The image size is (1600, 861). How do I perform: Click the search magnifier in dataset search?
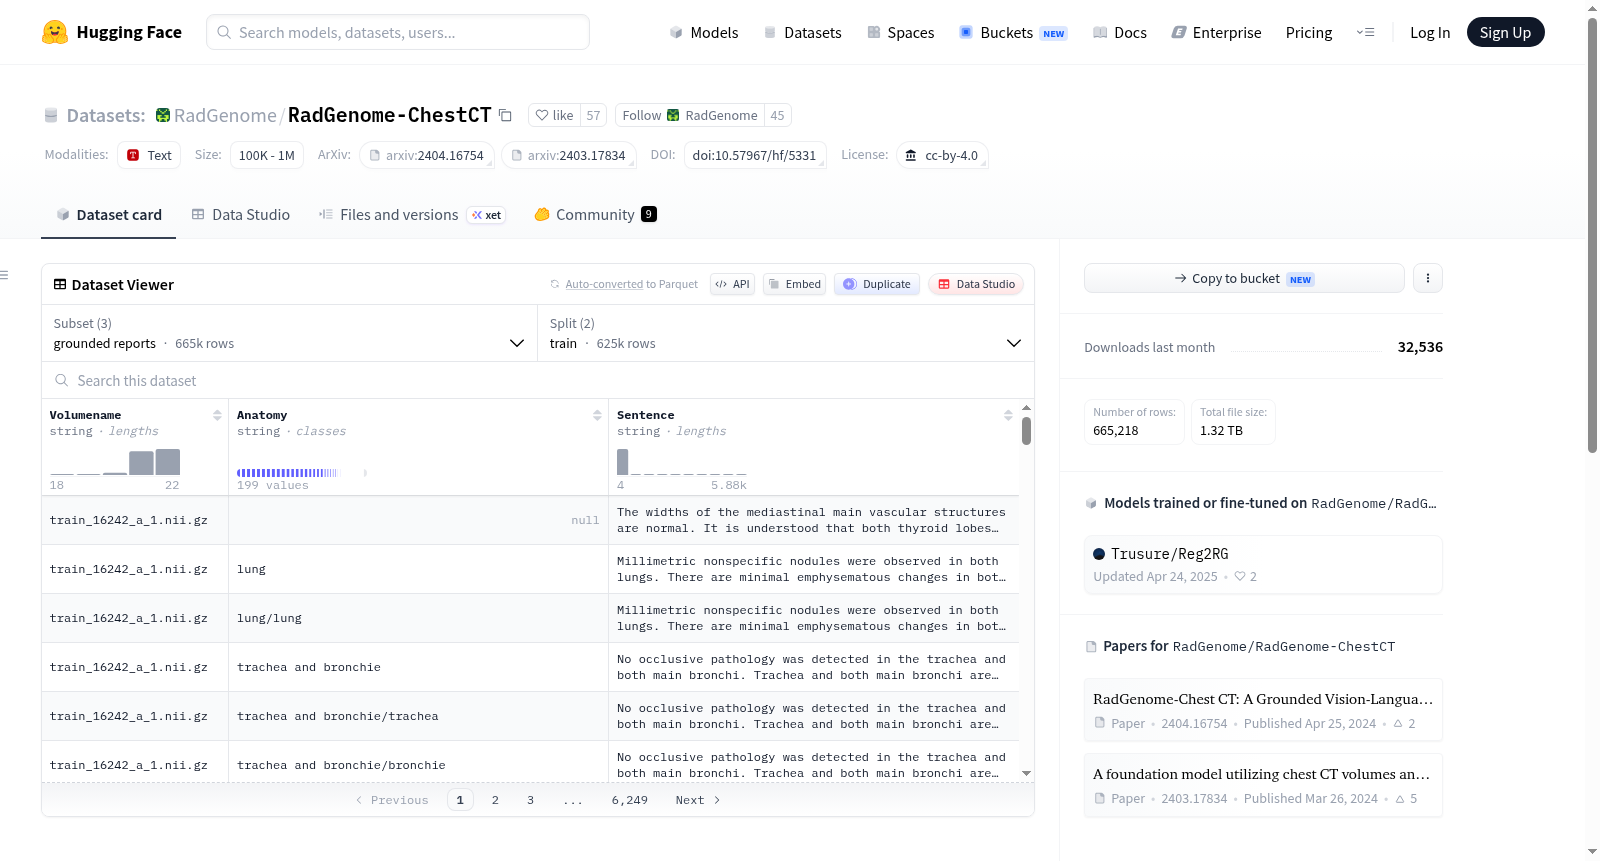pyautogui.click(x=62, y=380)
